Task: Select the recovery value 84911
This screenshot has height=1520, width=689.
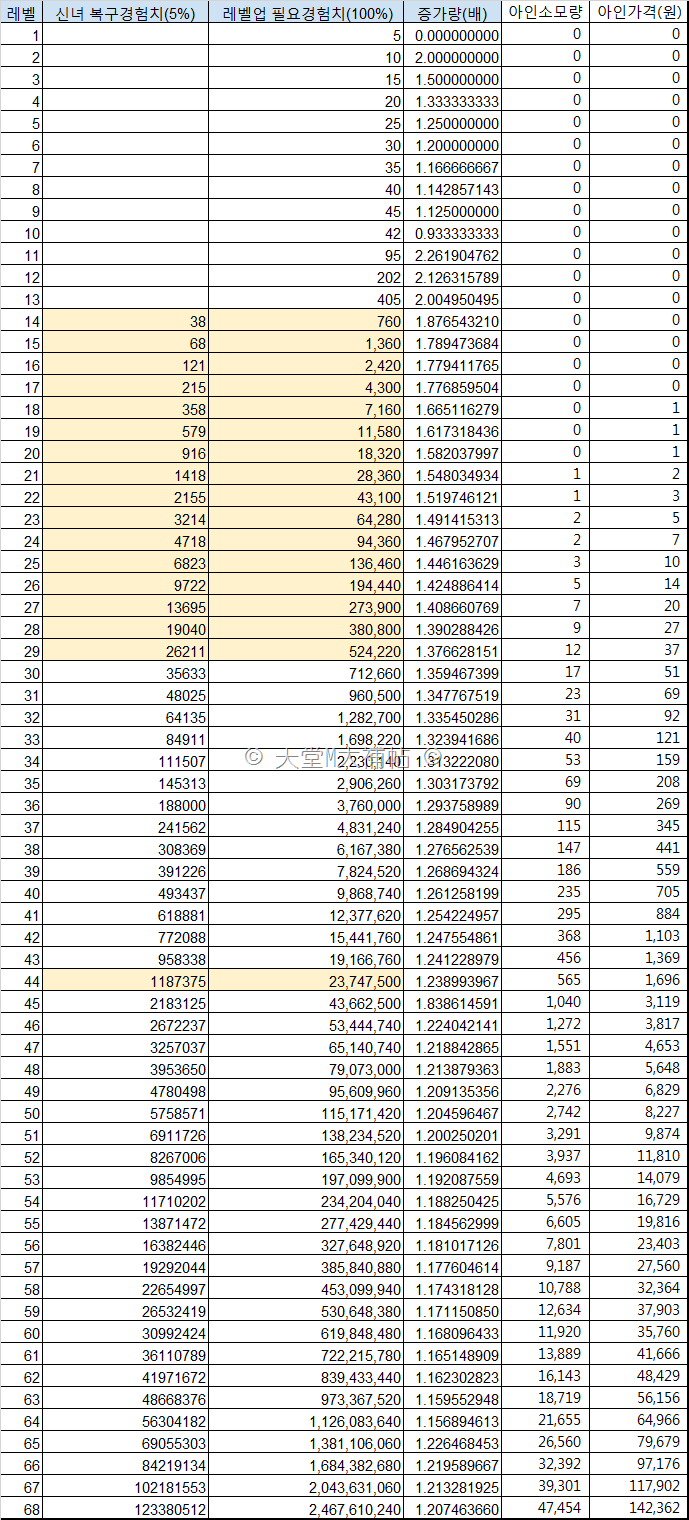Action: tap(125, 739)
